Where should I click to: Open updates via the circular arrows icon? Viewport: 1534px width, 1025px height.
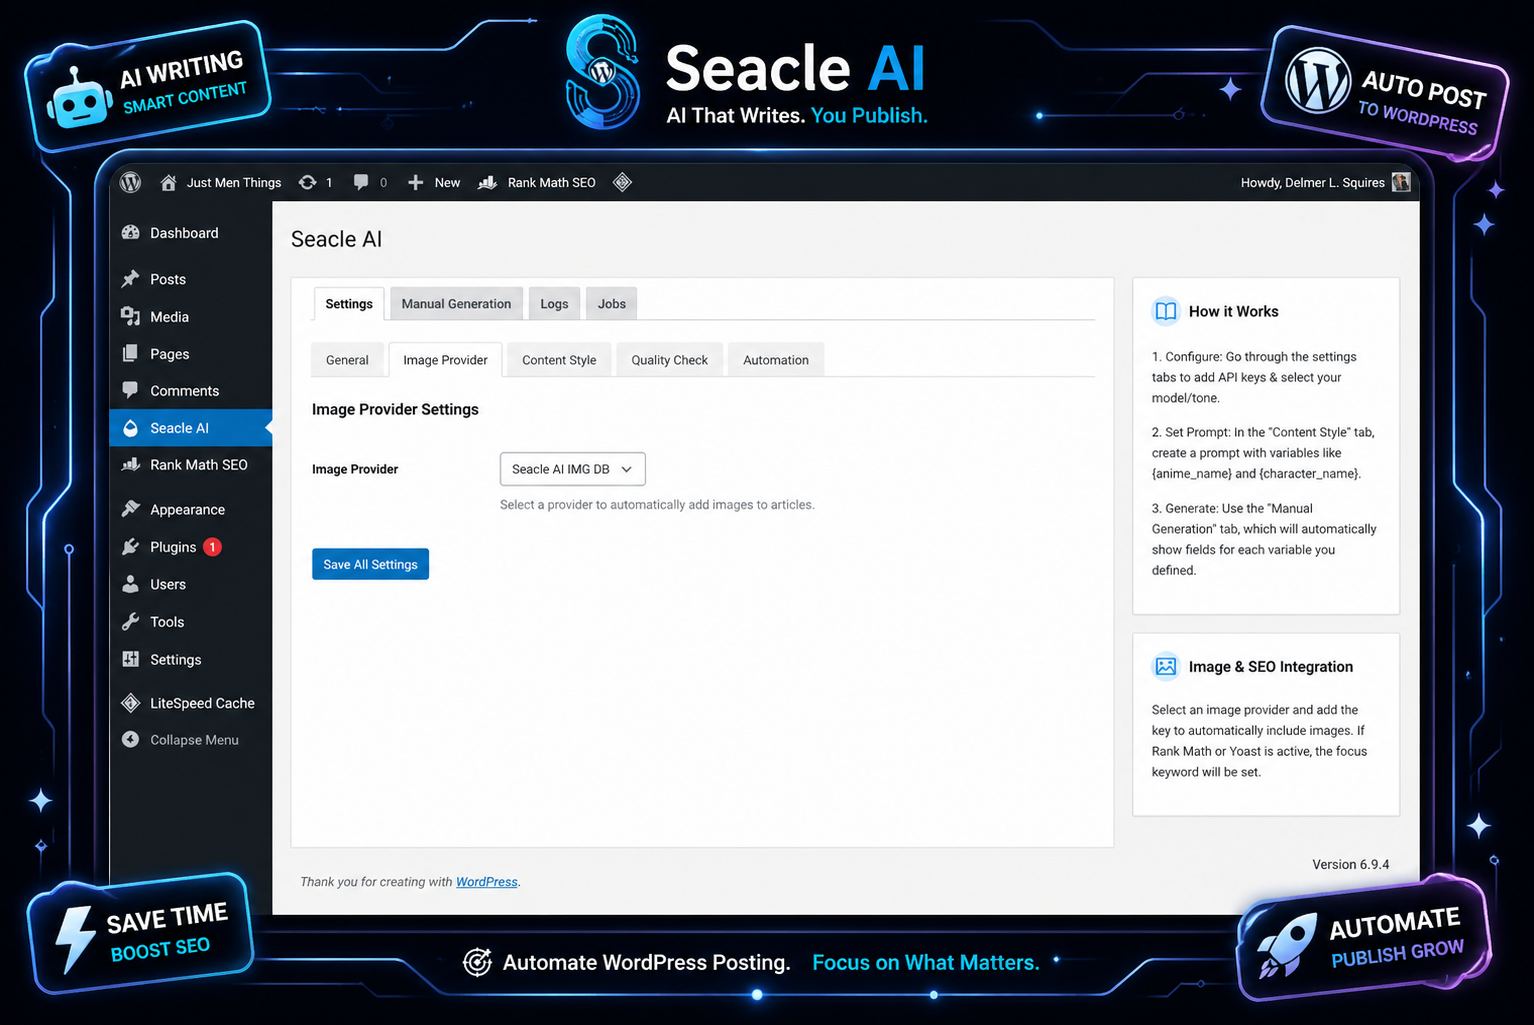[308, 182]
